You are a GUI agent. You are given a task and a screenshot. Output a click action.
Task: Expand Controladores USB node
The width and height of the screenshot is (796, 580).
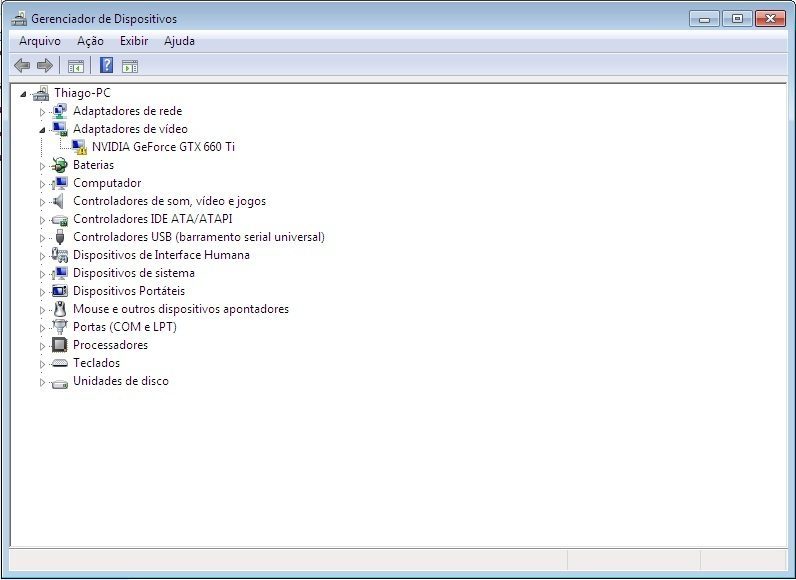coord(42,238)
